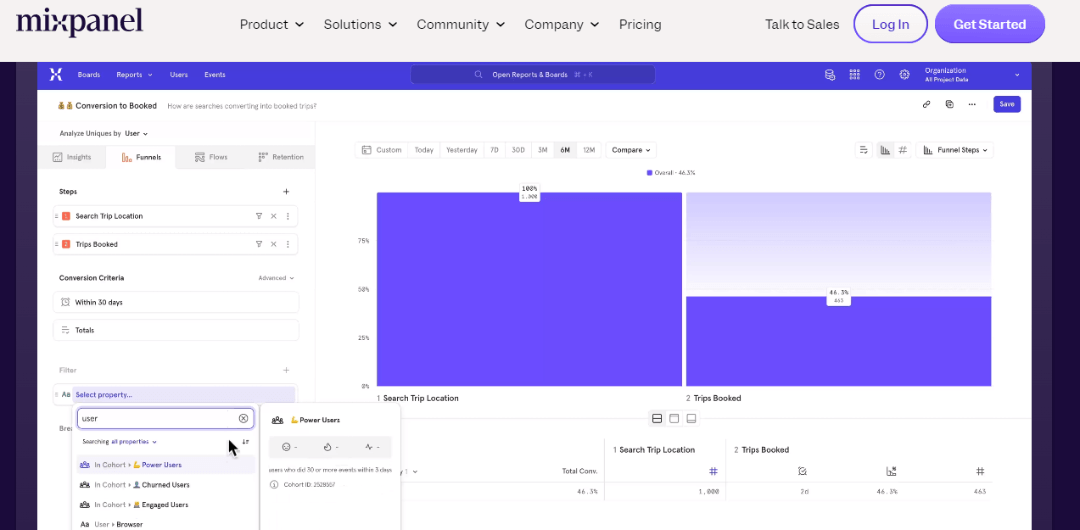Switch to the bar chart view toggle
The width and height of the screenshot is (1080, 530).
tap(885, 150)
